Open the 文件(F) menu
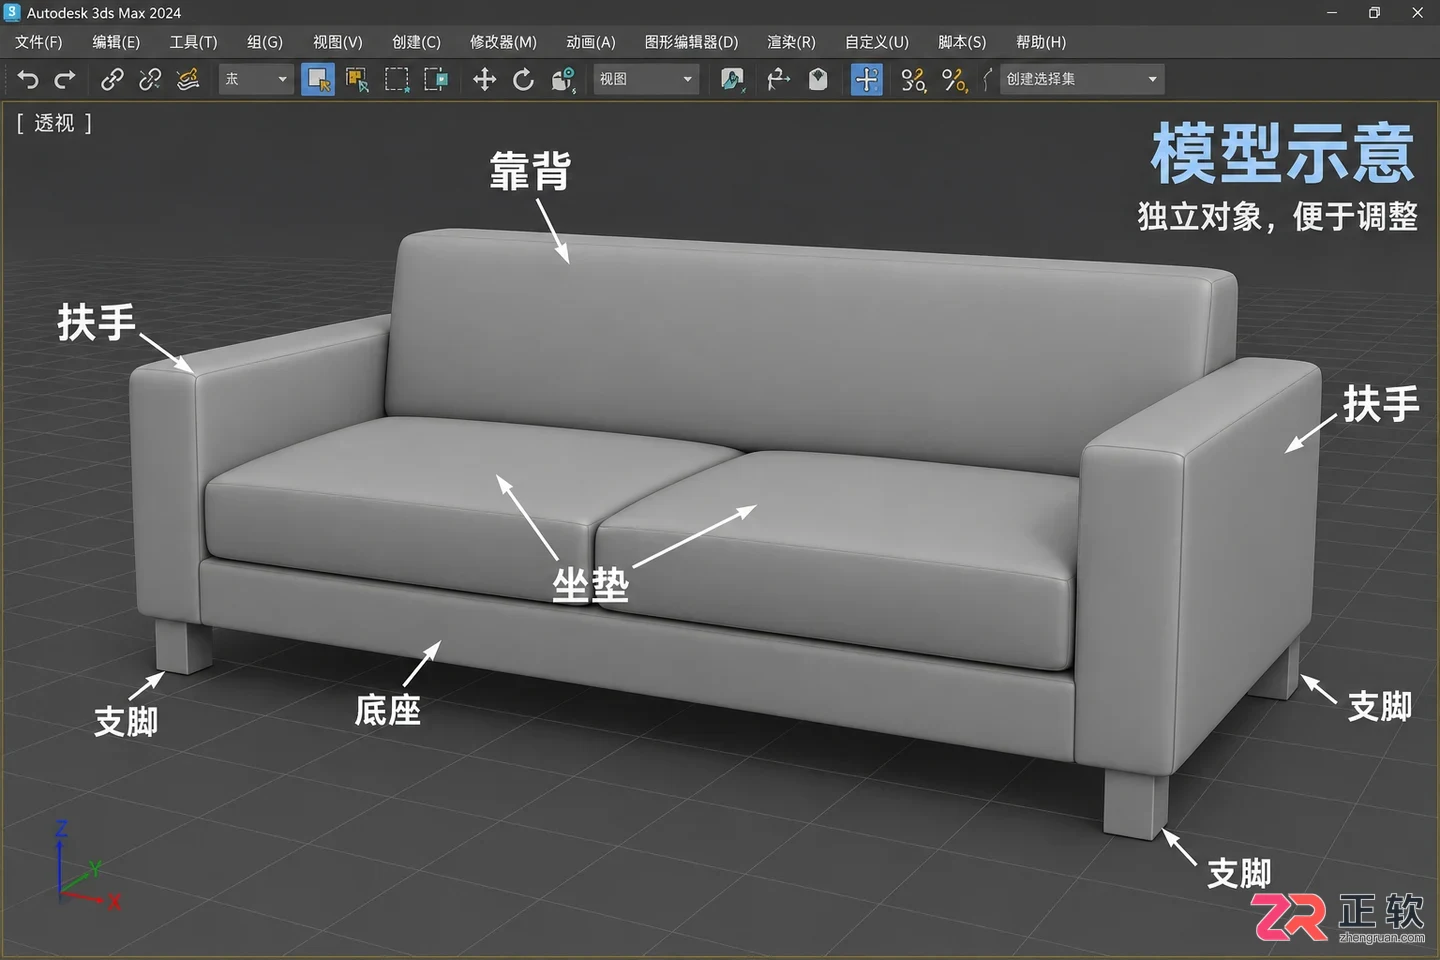 tap(38, 42)
